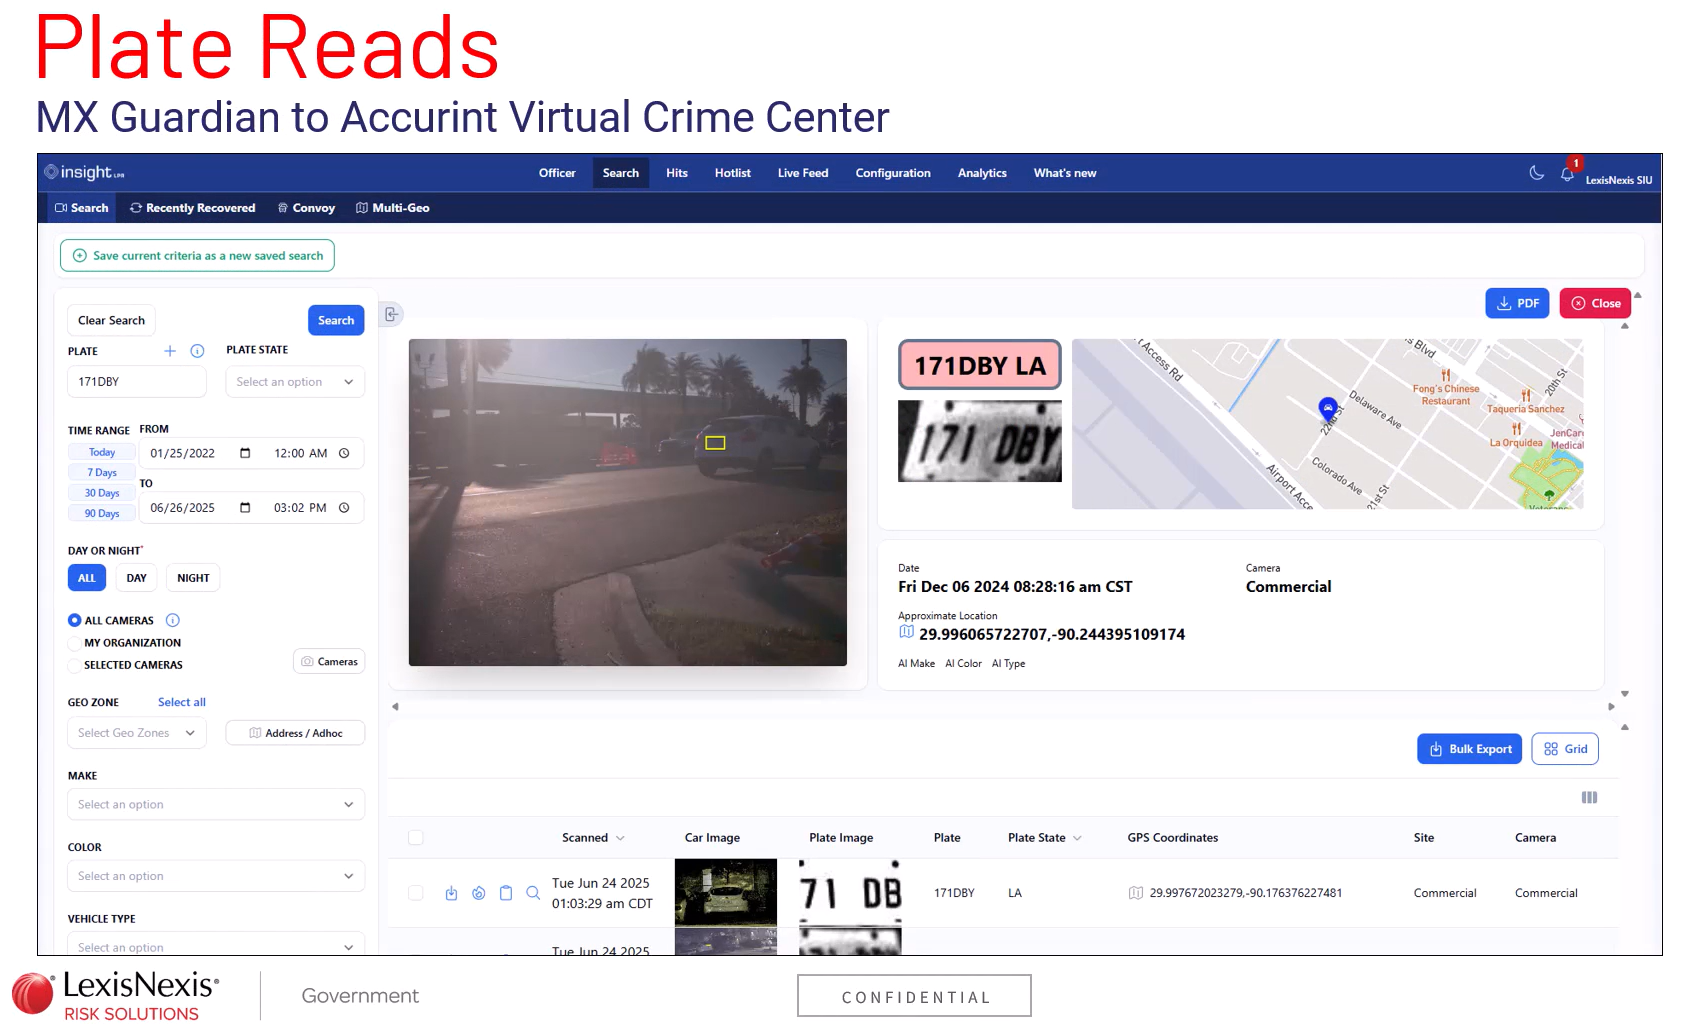Click the red Close button
The width and height of the screenshot is (1705, 1027).
point(1595,303)
